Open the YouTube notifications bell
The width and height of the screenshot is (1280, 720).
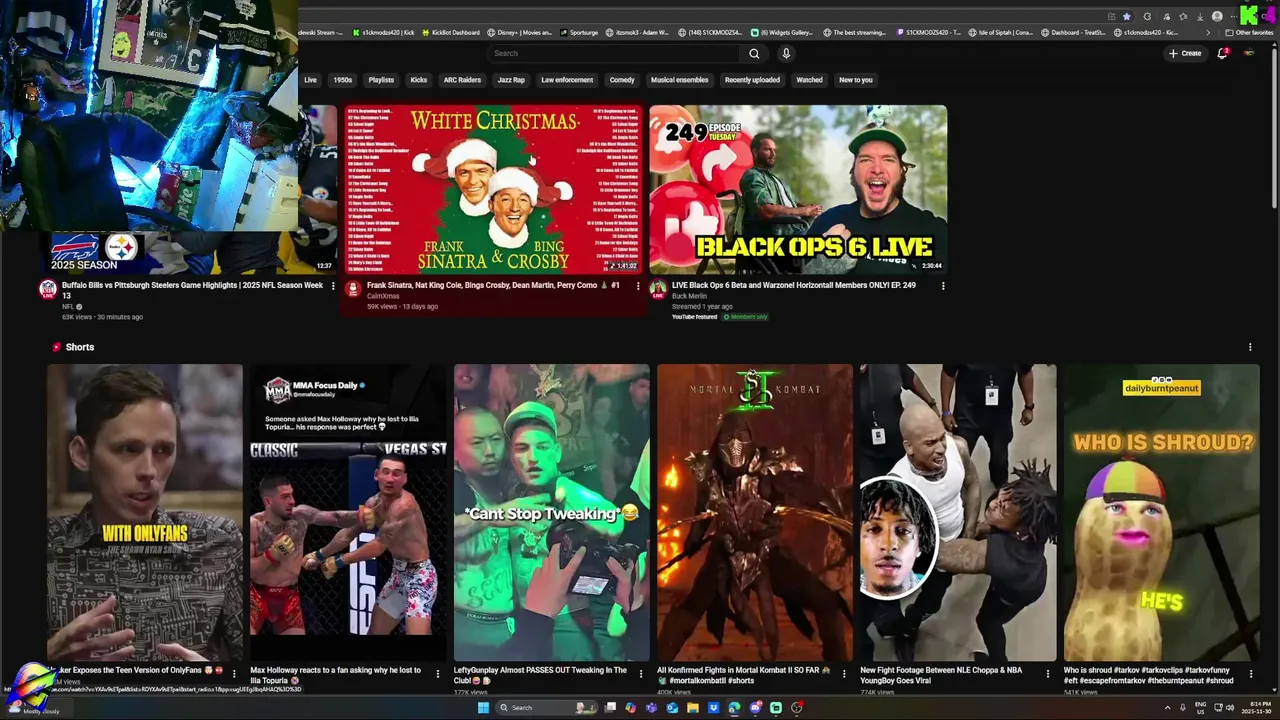click(x=1222, y=53)
